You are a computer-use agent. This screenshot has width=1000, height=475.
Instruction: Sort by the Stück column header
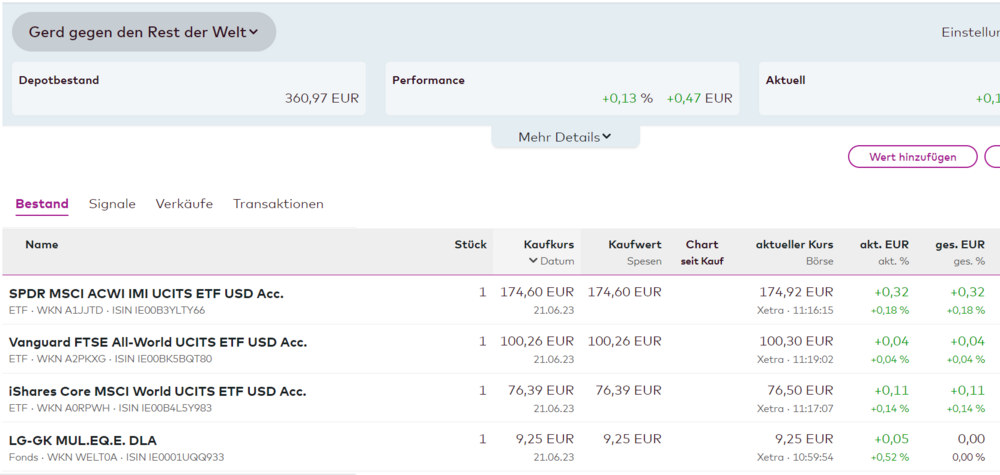point(470,244)
